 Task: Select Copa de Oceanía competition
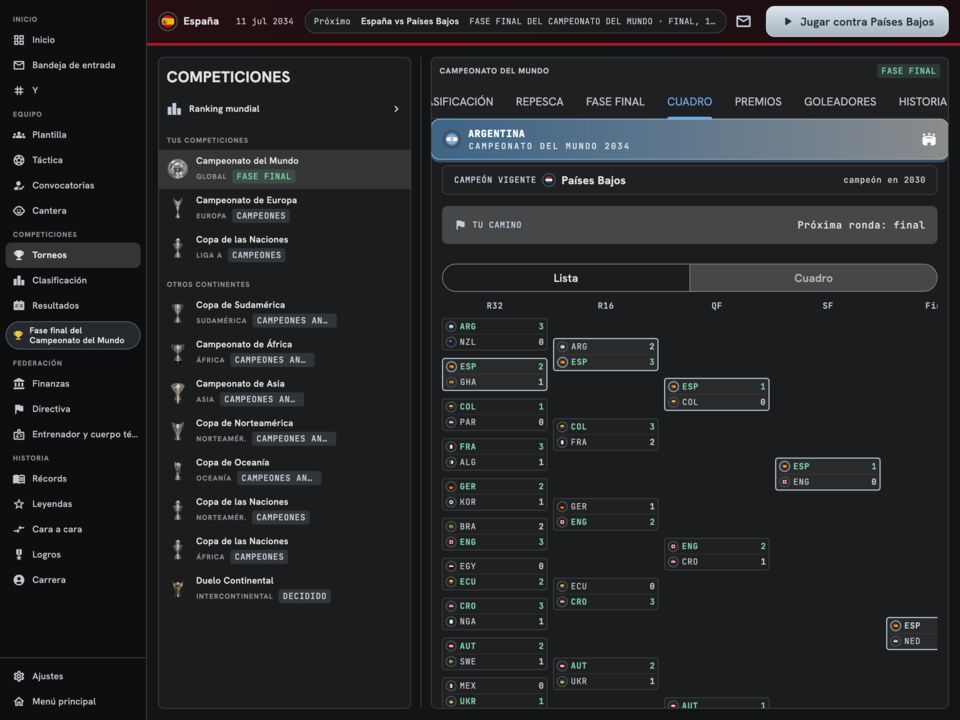(285, 471)
